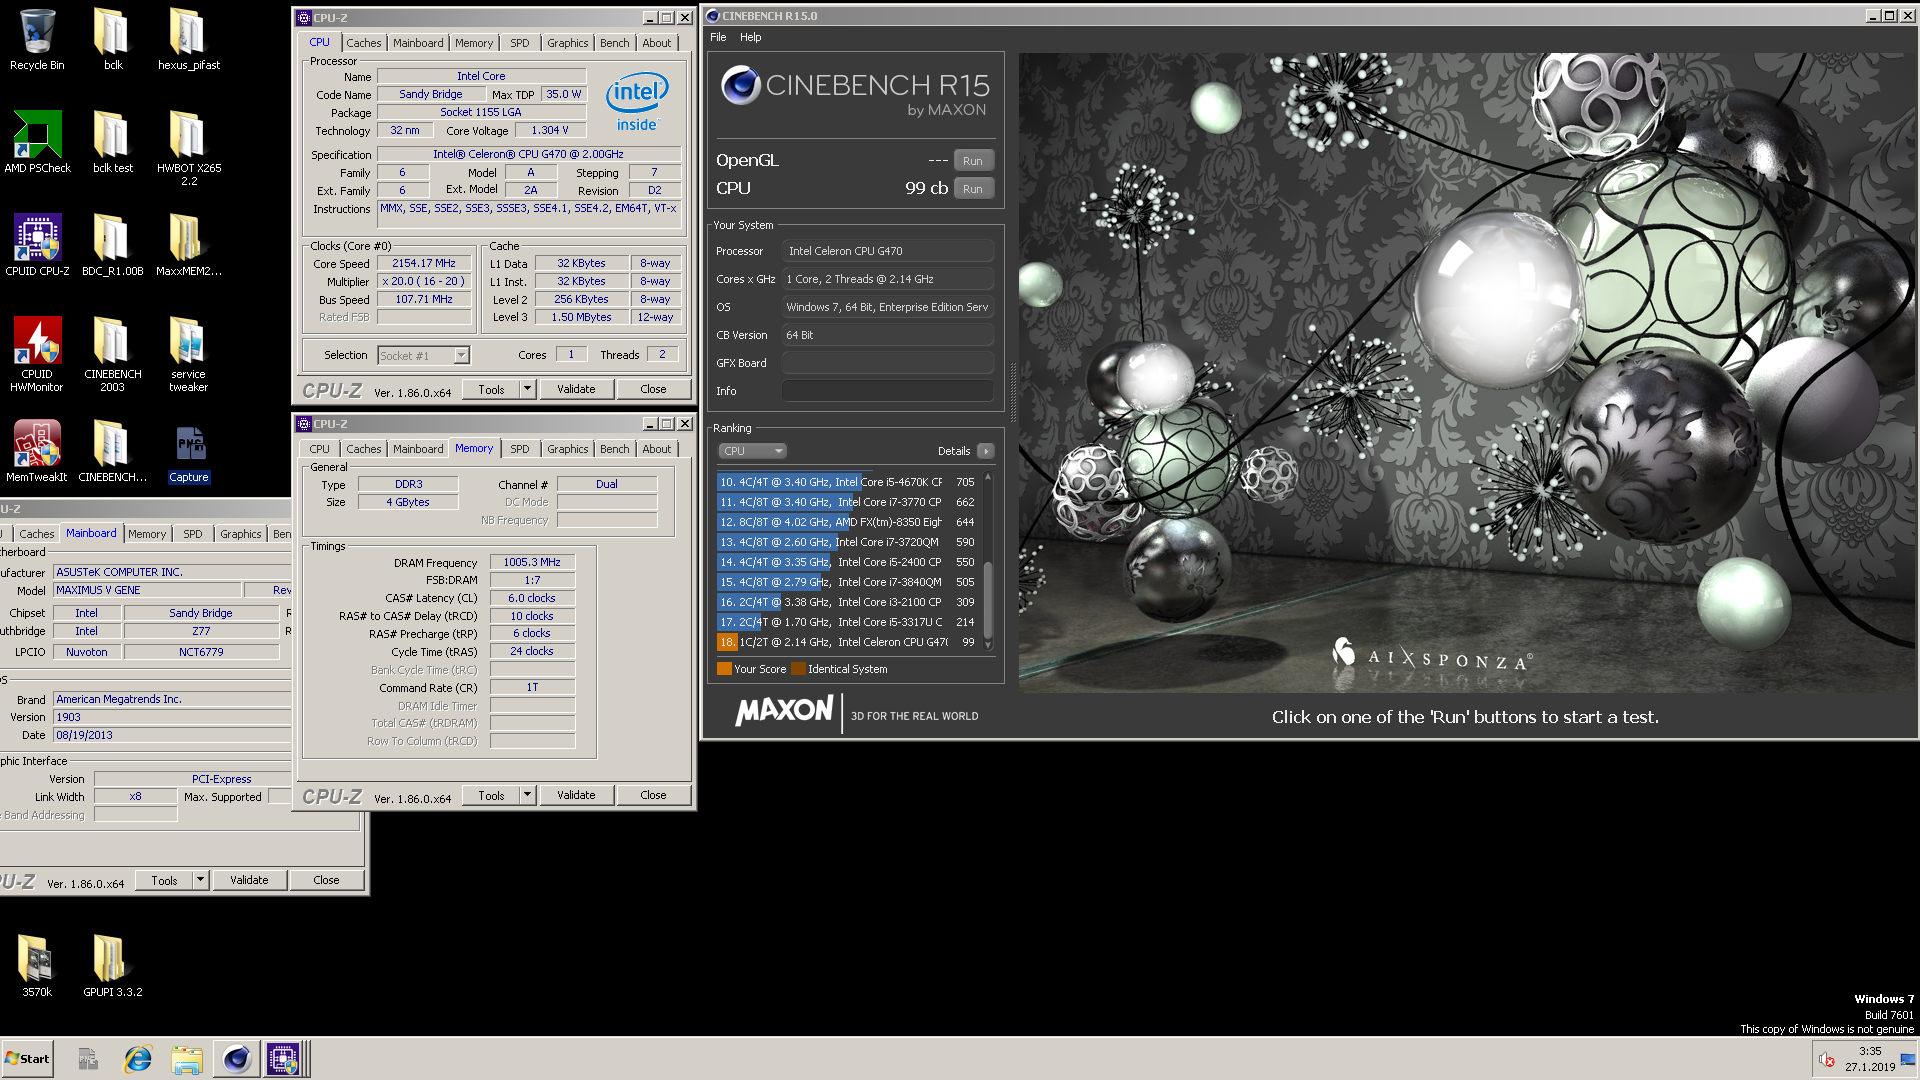Open the Socket #1 selection dropdown
The image size is (1920, 1080).
tap(424, 355)
